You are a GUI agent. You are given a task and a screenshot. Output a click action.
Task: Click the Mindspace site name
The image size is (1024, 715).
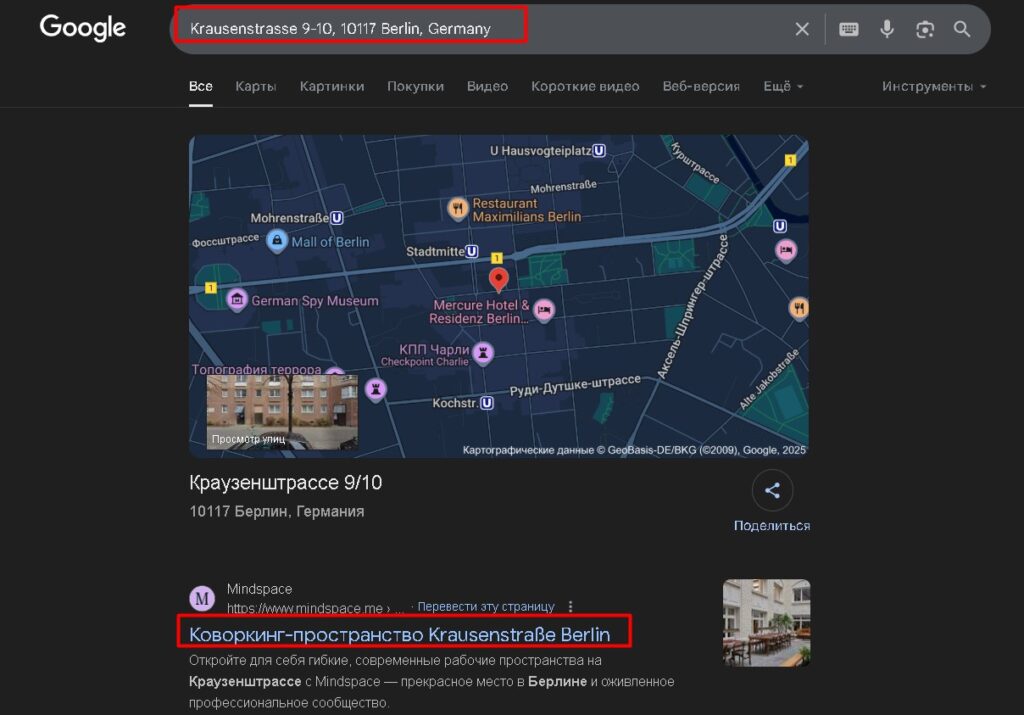point(259,589)
